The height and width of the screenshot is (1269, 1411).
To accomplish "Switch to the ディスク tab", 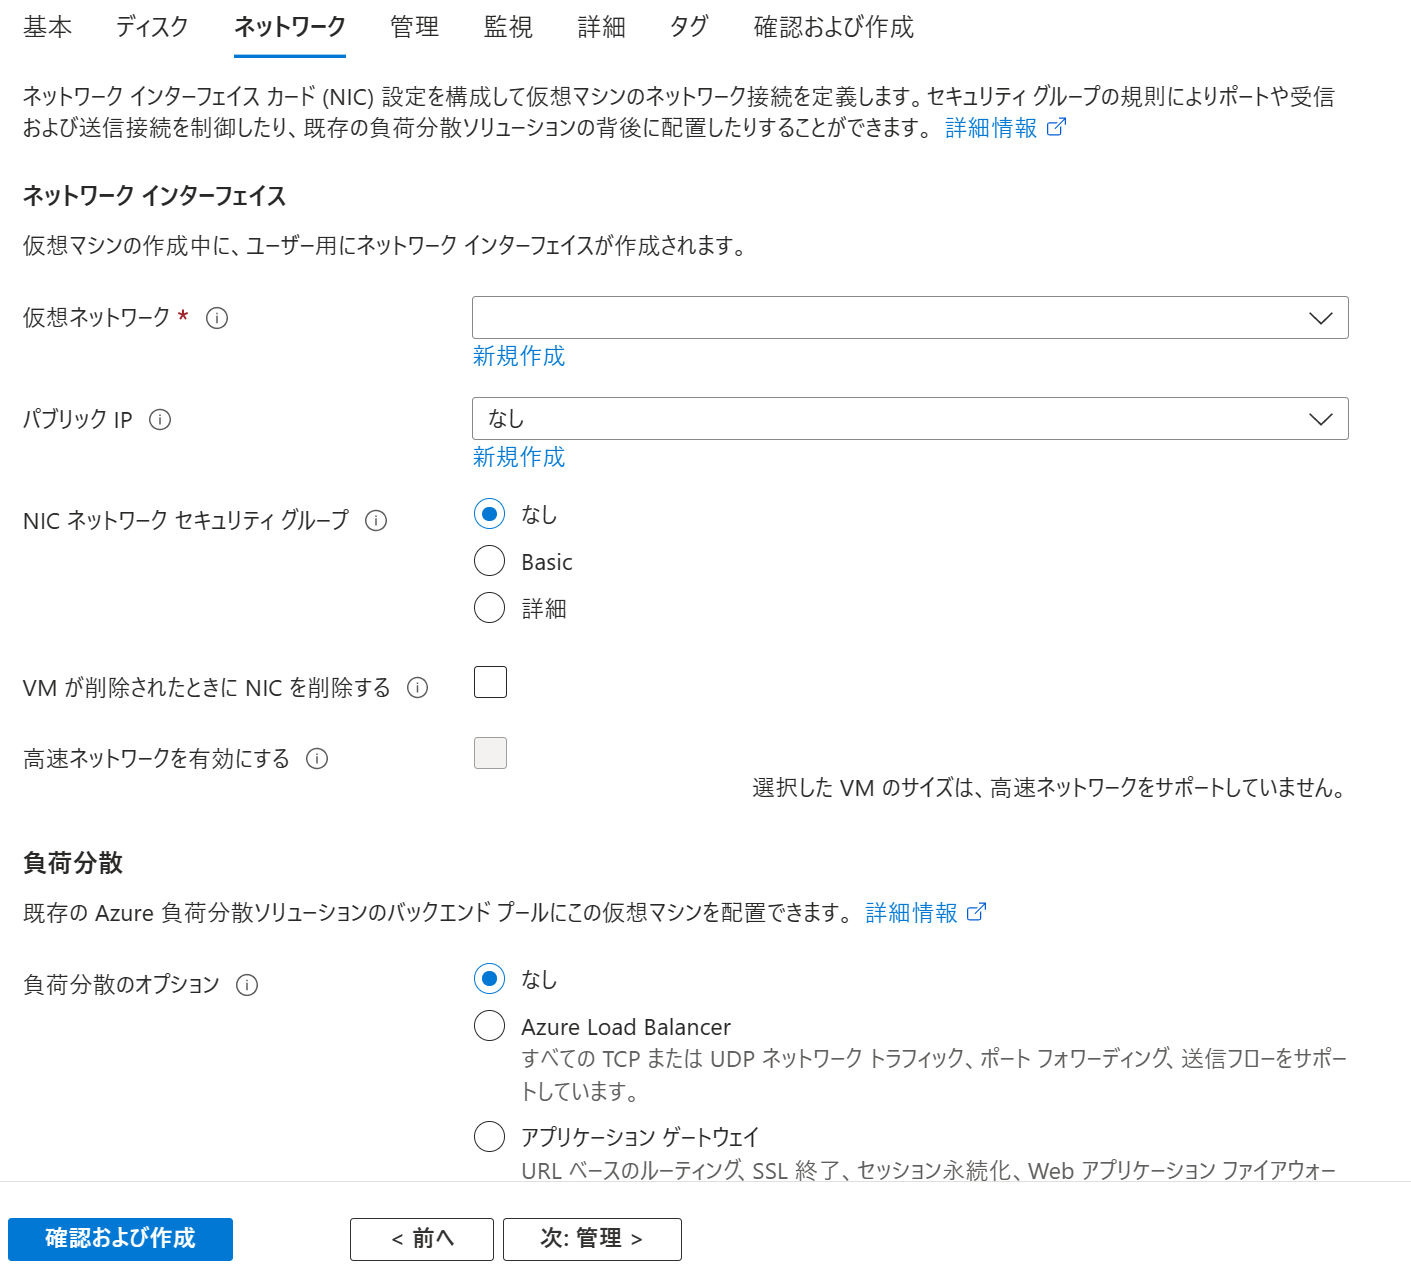I will 151,27.
